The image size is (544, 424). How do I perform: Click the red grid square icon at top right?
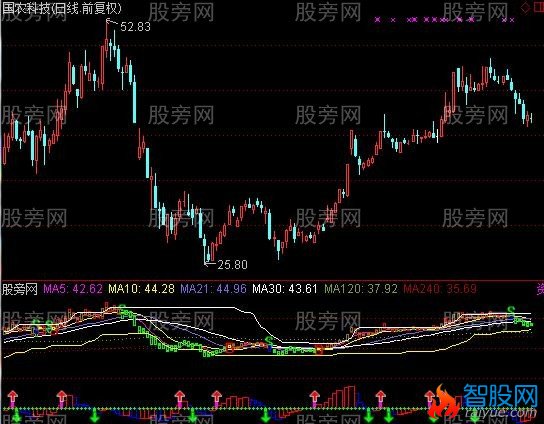[538, 8]
